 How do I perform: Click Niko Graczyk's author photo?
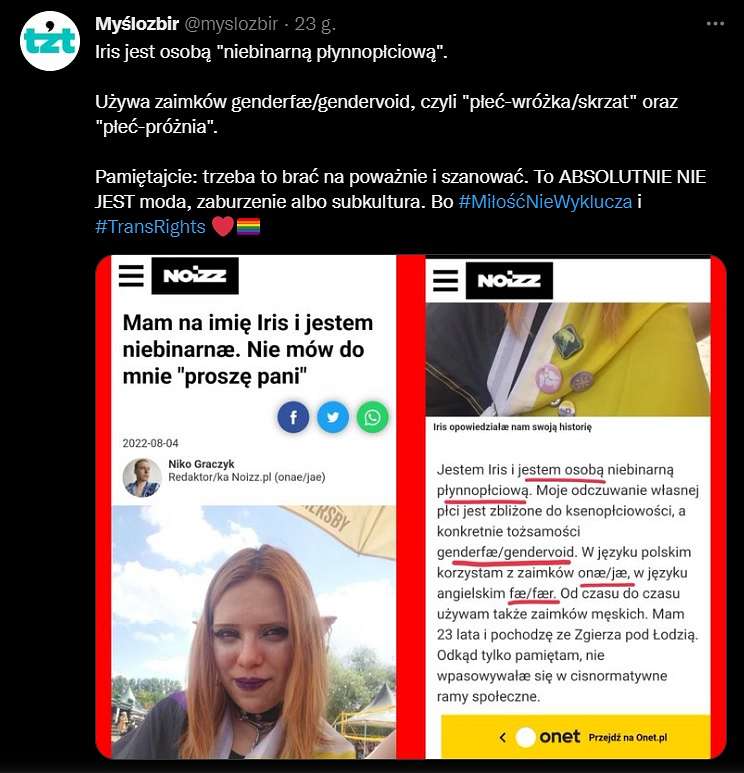click(142, 477)
